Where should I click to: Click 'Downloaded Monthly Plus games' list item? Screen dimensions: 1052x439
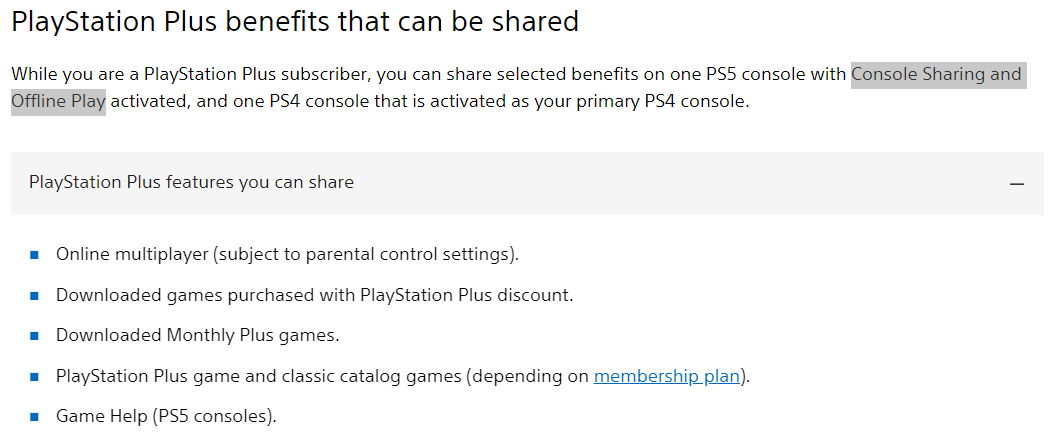click(x=198, y=335)
